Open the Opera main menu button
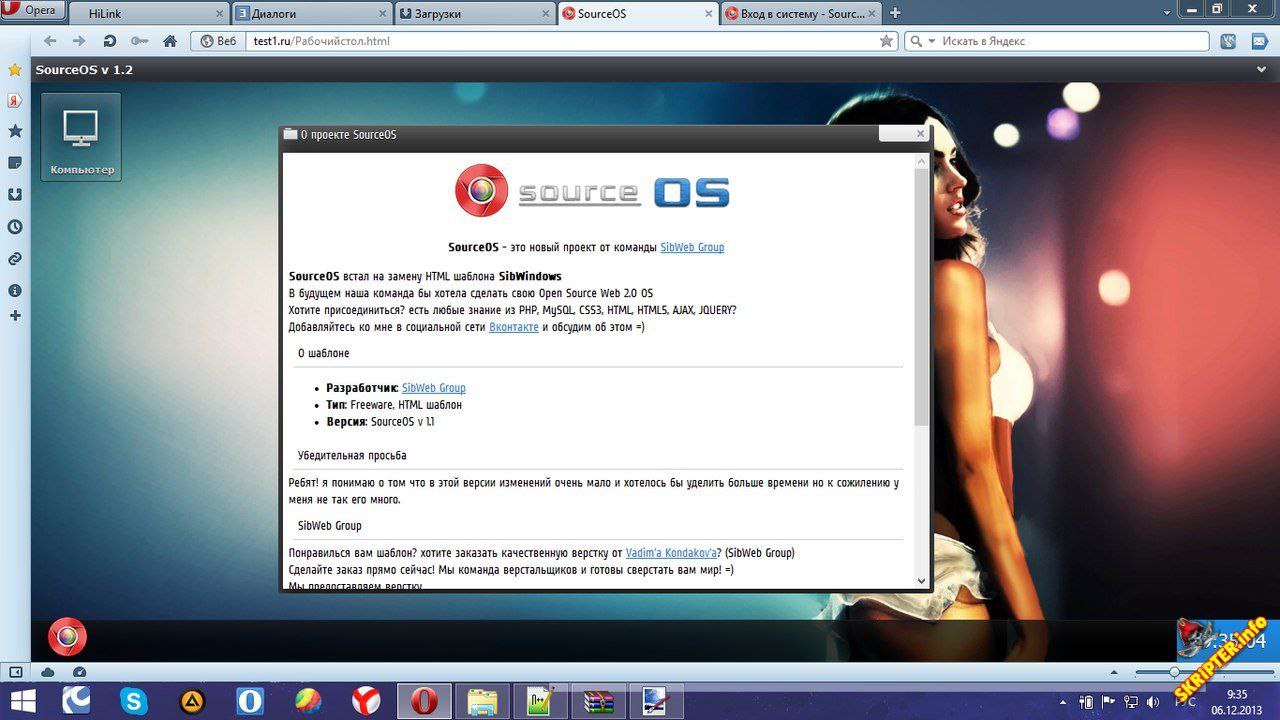 (33, 11)
